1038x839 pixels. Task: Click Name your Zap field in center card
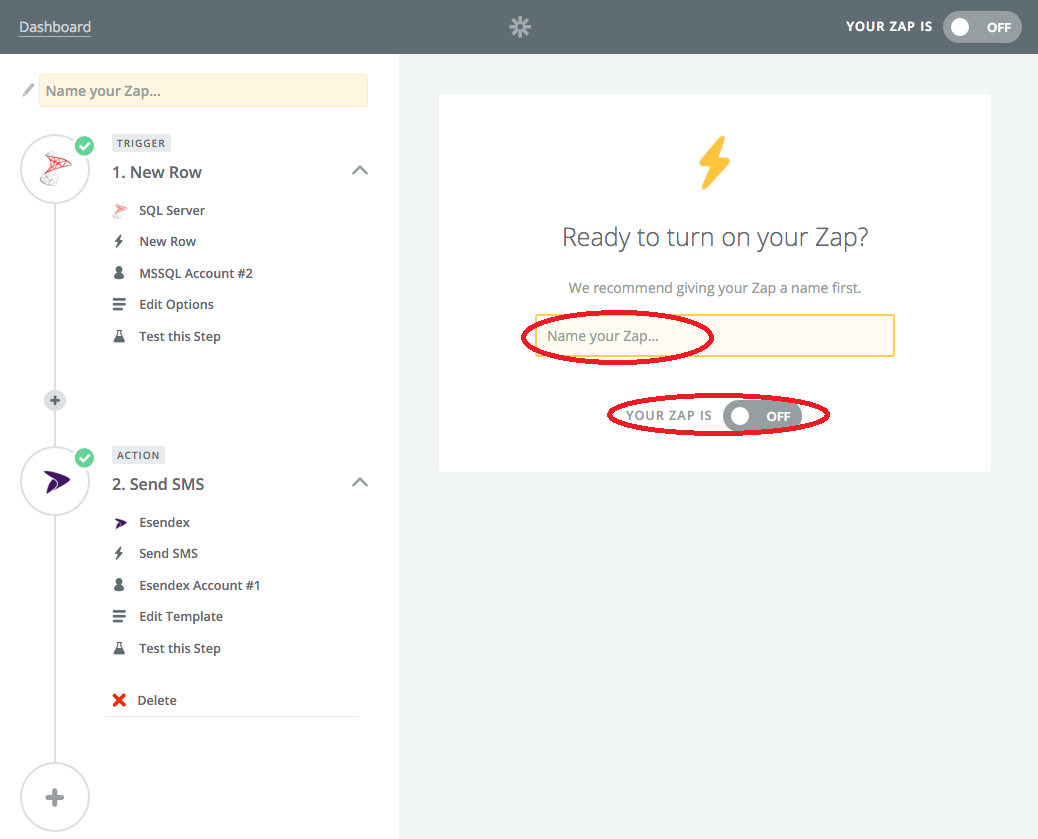(714, 336)
